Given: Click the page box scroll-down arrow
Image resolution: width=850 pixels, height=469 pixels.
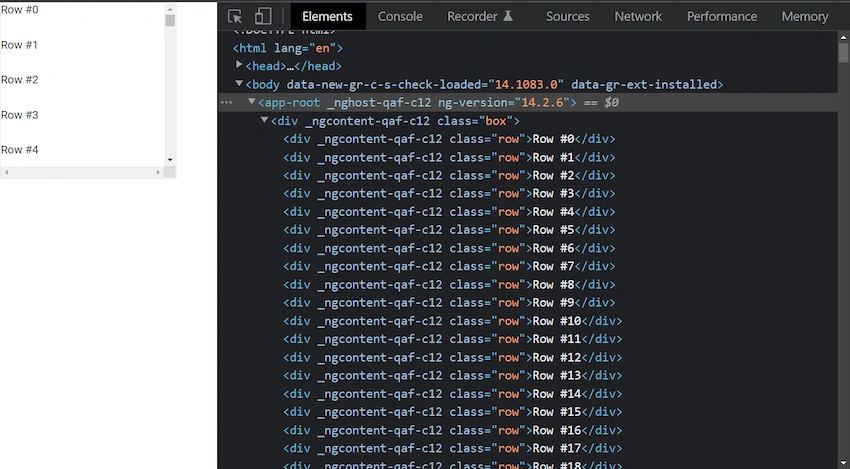Looking at the screenshot, I should 170,160.
